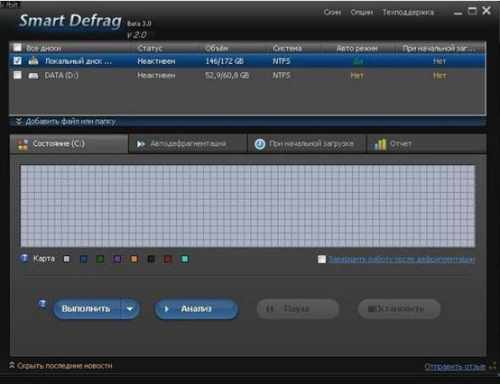Screen dimensions: 500x384
Task: Click the DATA (D:) drive icon
Action: (33, 76)
